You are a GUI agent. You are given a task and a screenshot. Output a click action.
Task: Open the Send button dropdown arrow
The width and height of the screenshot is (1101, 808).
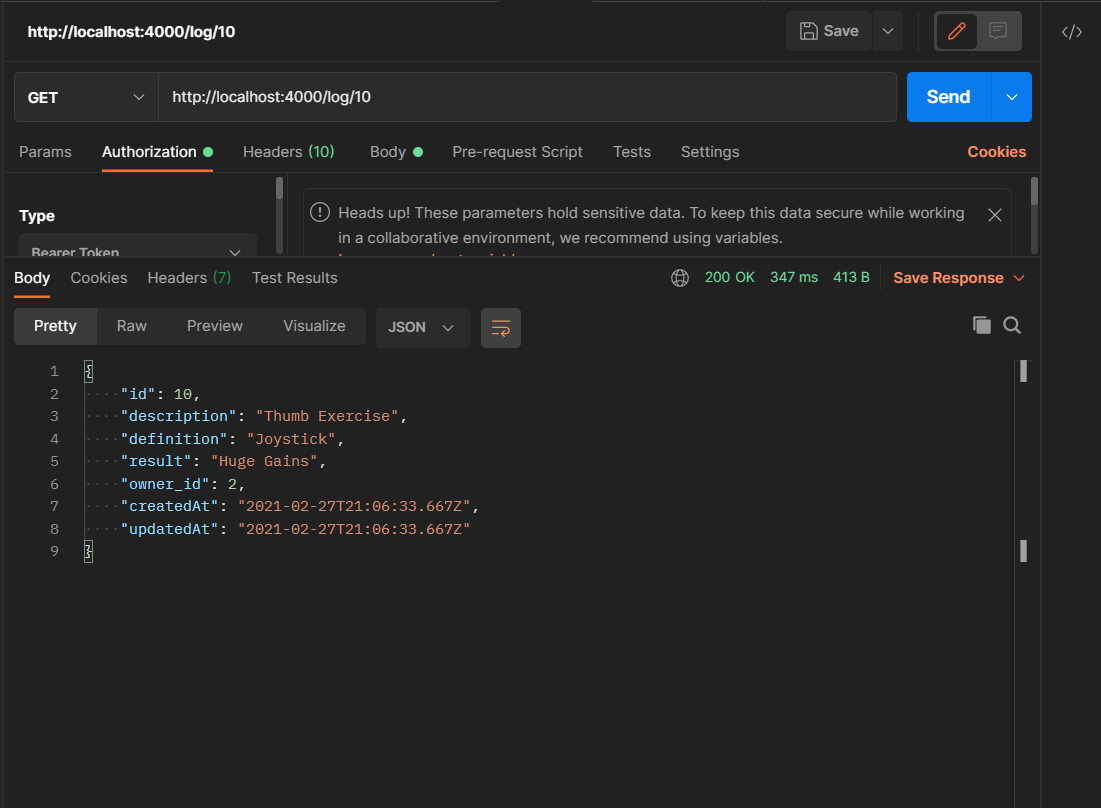(x=1011, y=96)
